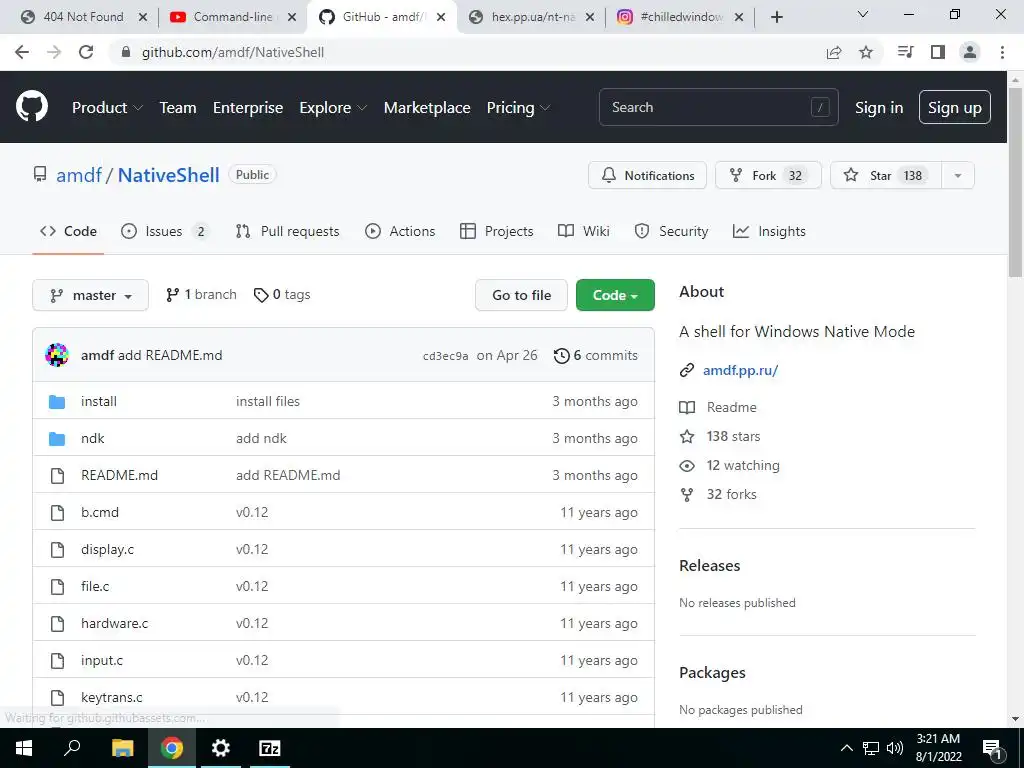The width and height of the screenshot is (1024, 768).
Task: Expand the Product menu
Action: point(107,108)
